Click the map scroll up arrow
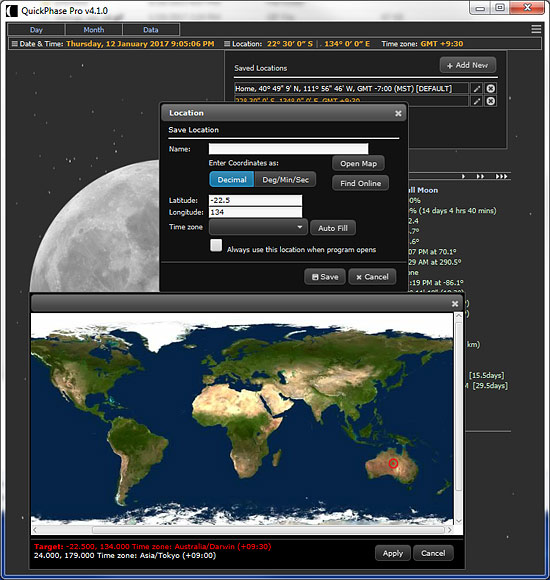The width and height of the screenshot is (550, 580). pos(458,316)
